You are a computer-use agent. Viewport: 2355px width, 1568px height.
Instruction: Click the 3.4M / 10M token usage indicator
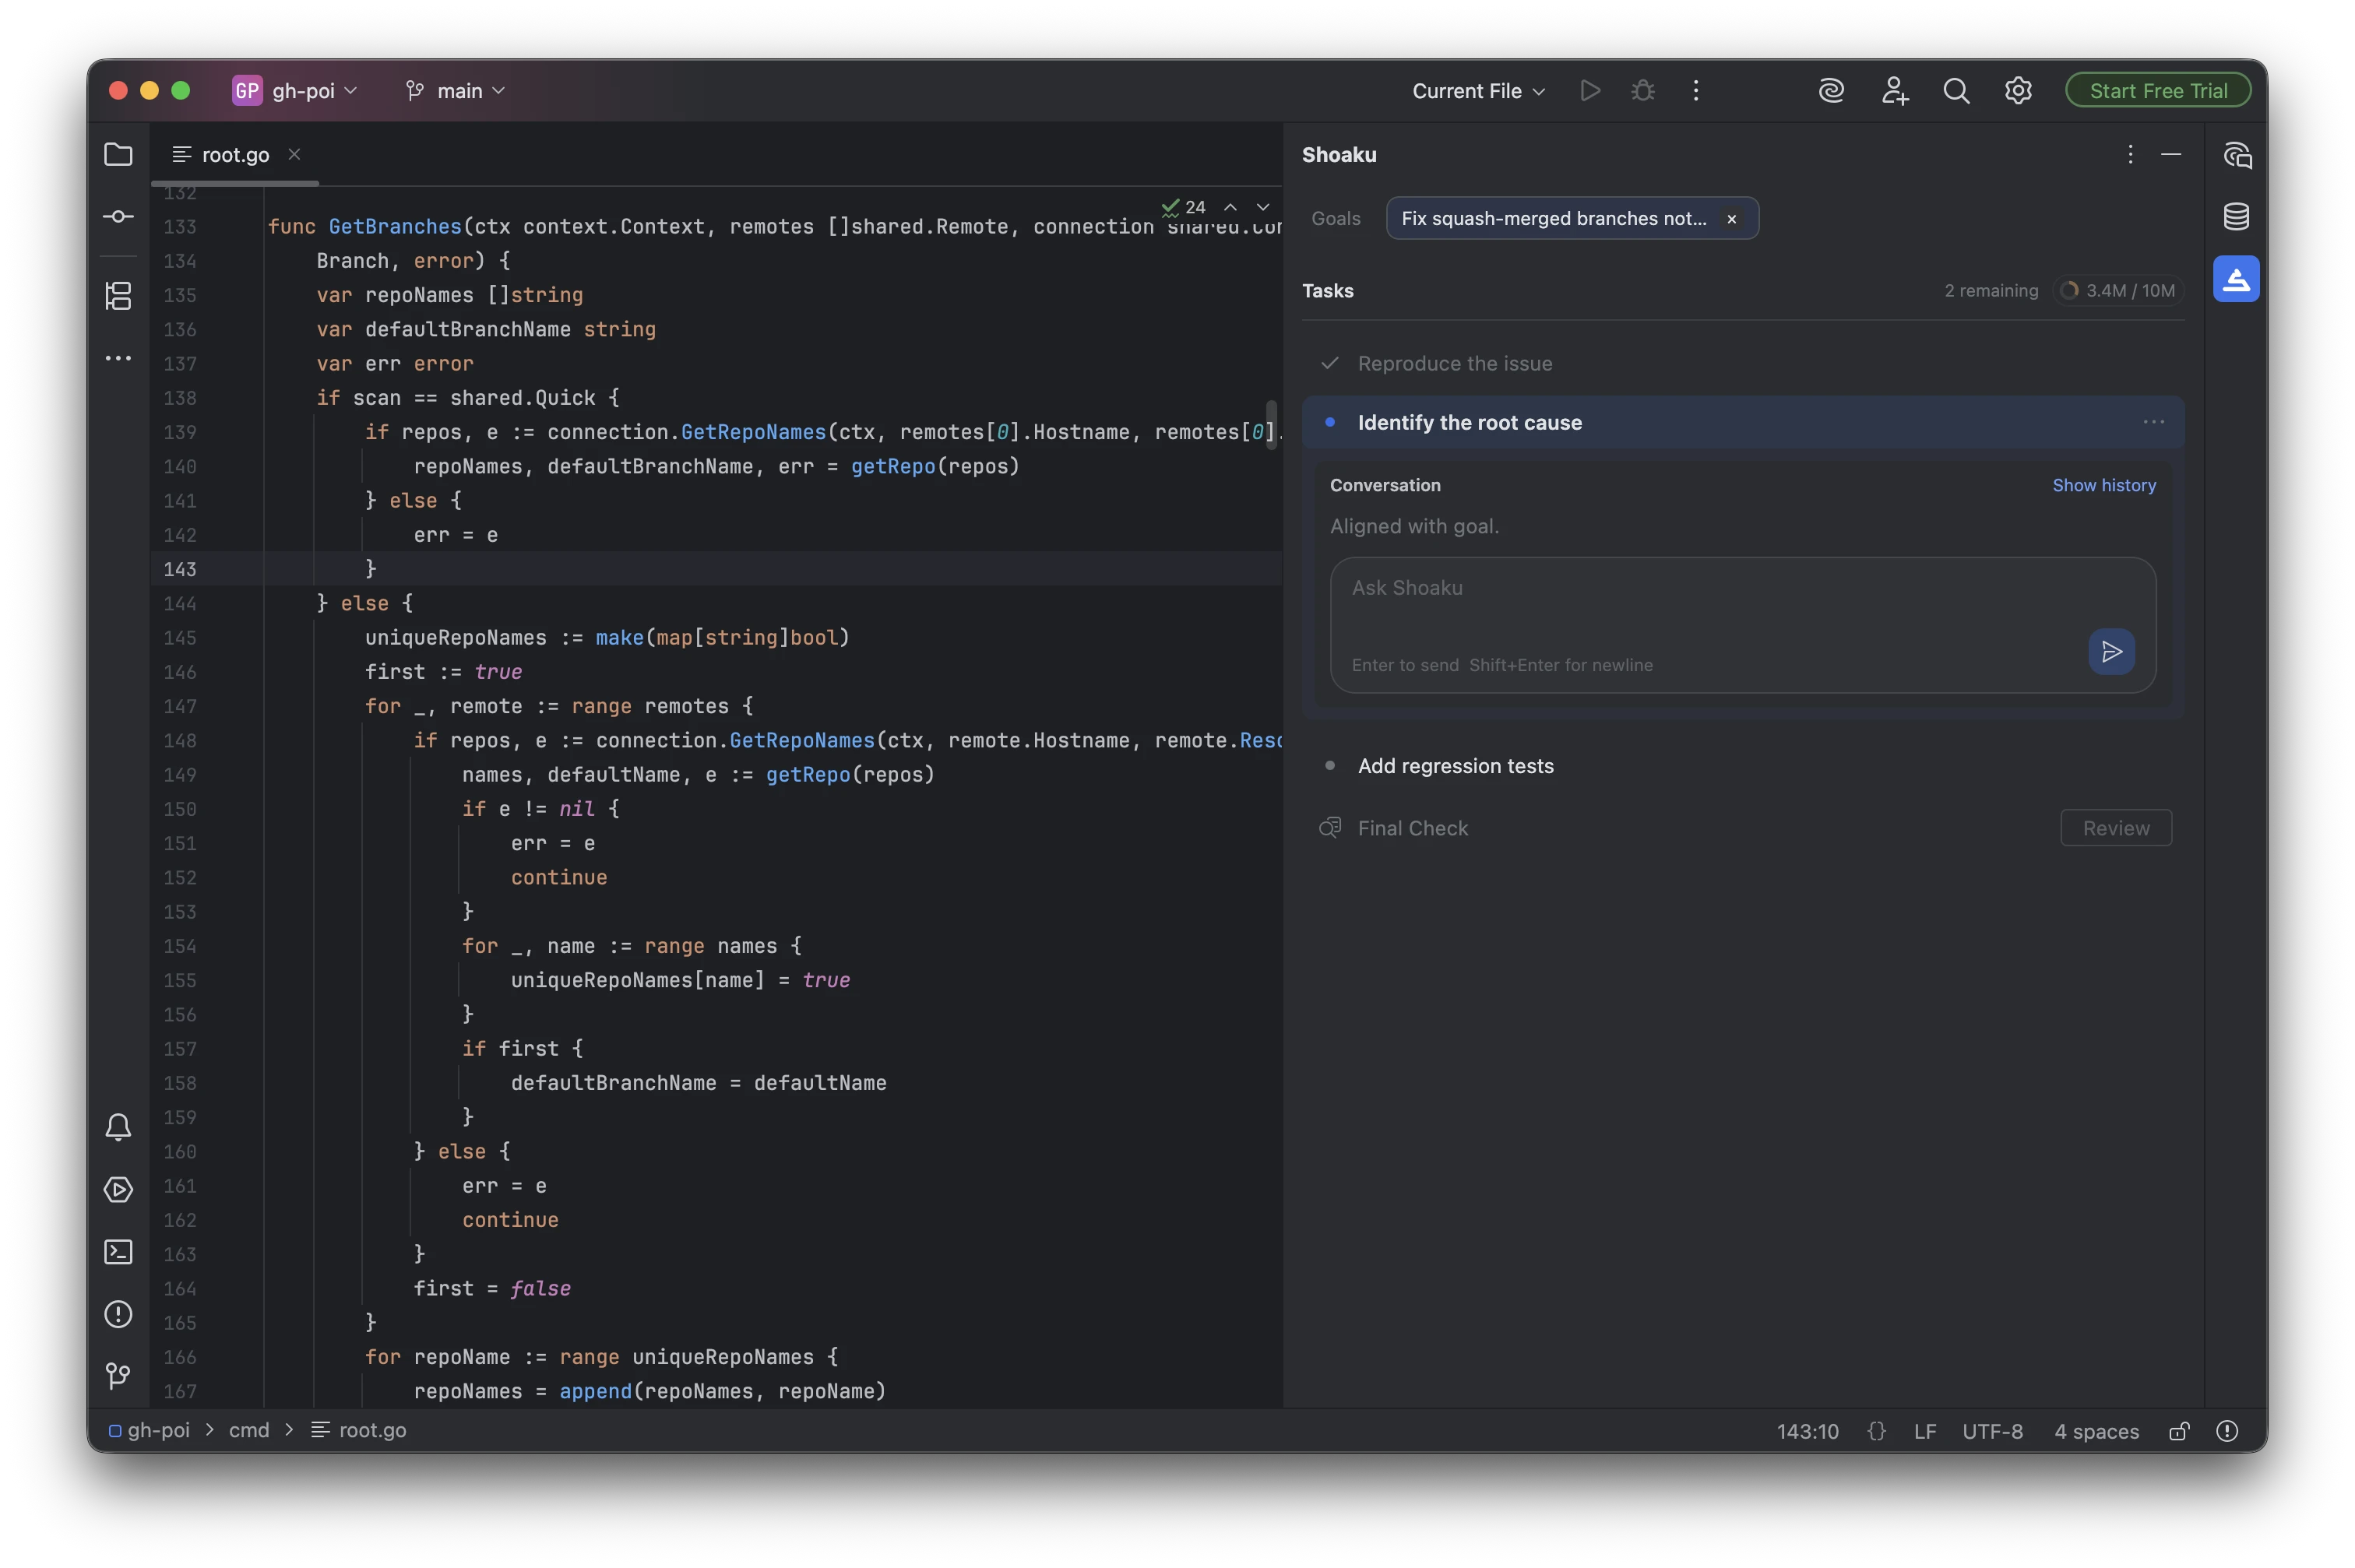2118,291
